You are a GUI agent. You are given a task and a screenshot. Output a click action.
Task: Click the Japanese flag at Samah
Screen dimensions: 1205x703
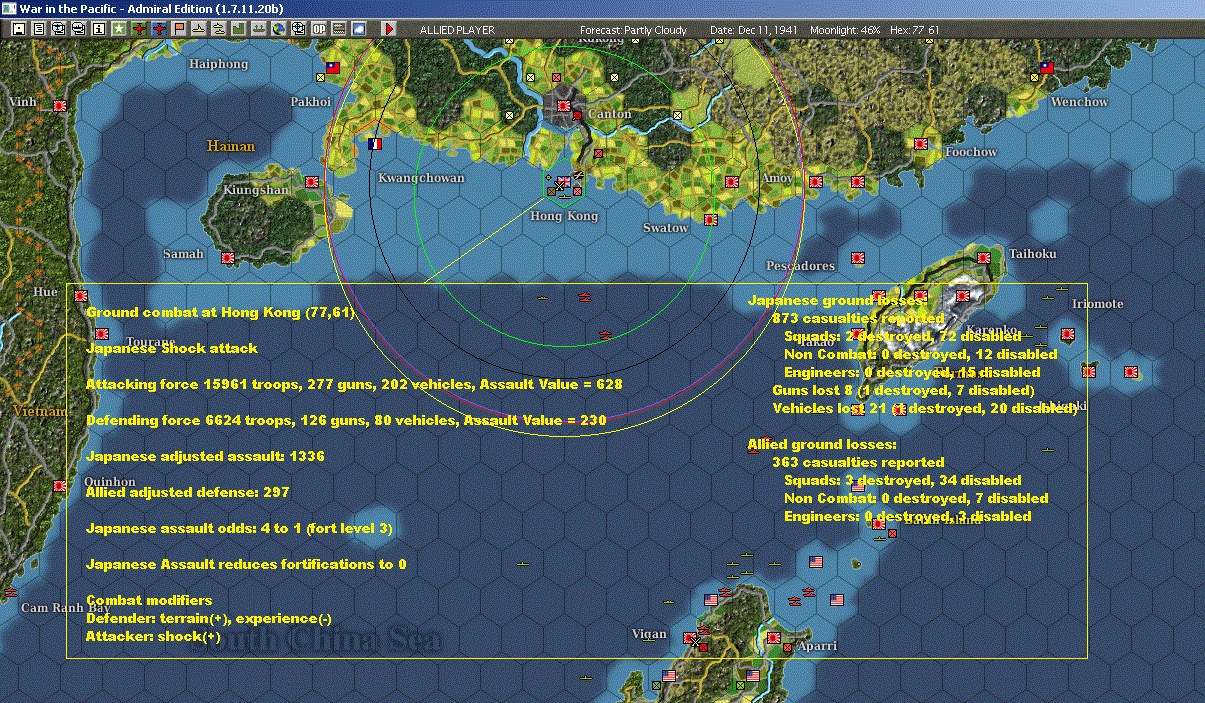[227, 258]
